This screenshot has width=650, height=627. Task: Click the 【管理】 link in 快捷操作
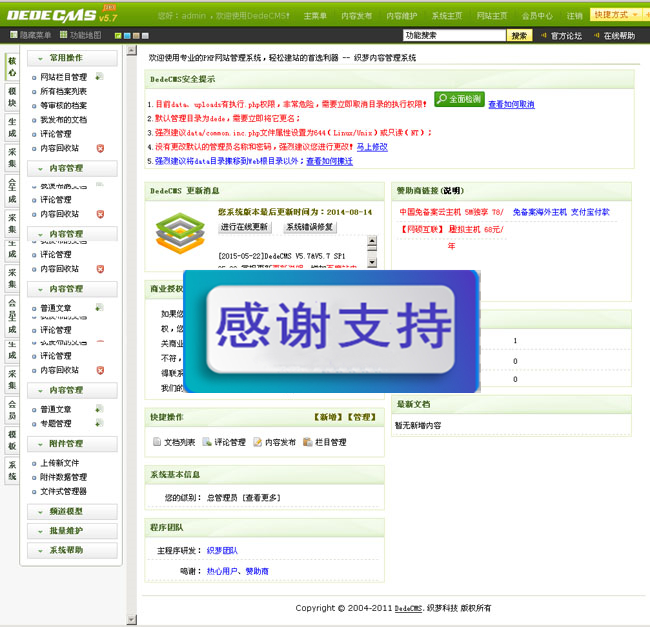pyautogui.click(x=361, y=417)
